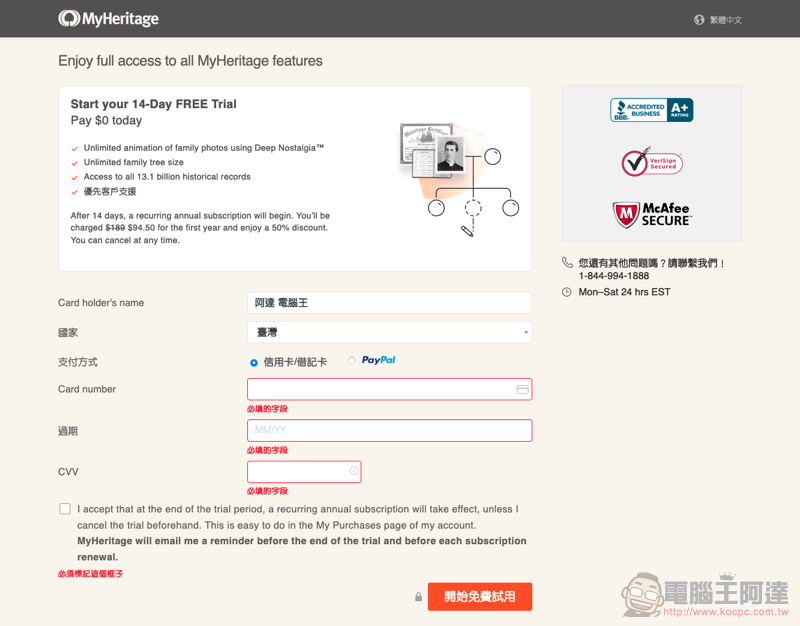Click the family tree illustration
The width and height of the screenshot is (800, 626).
coord(460,179)
